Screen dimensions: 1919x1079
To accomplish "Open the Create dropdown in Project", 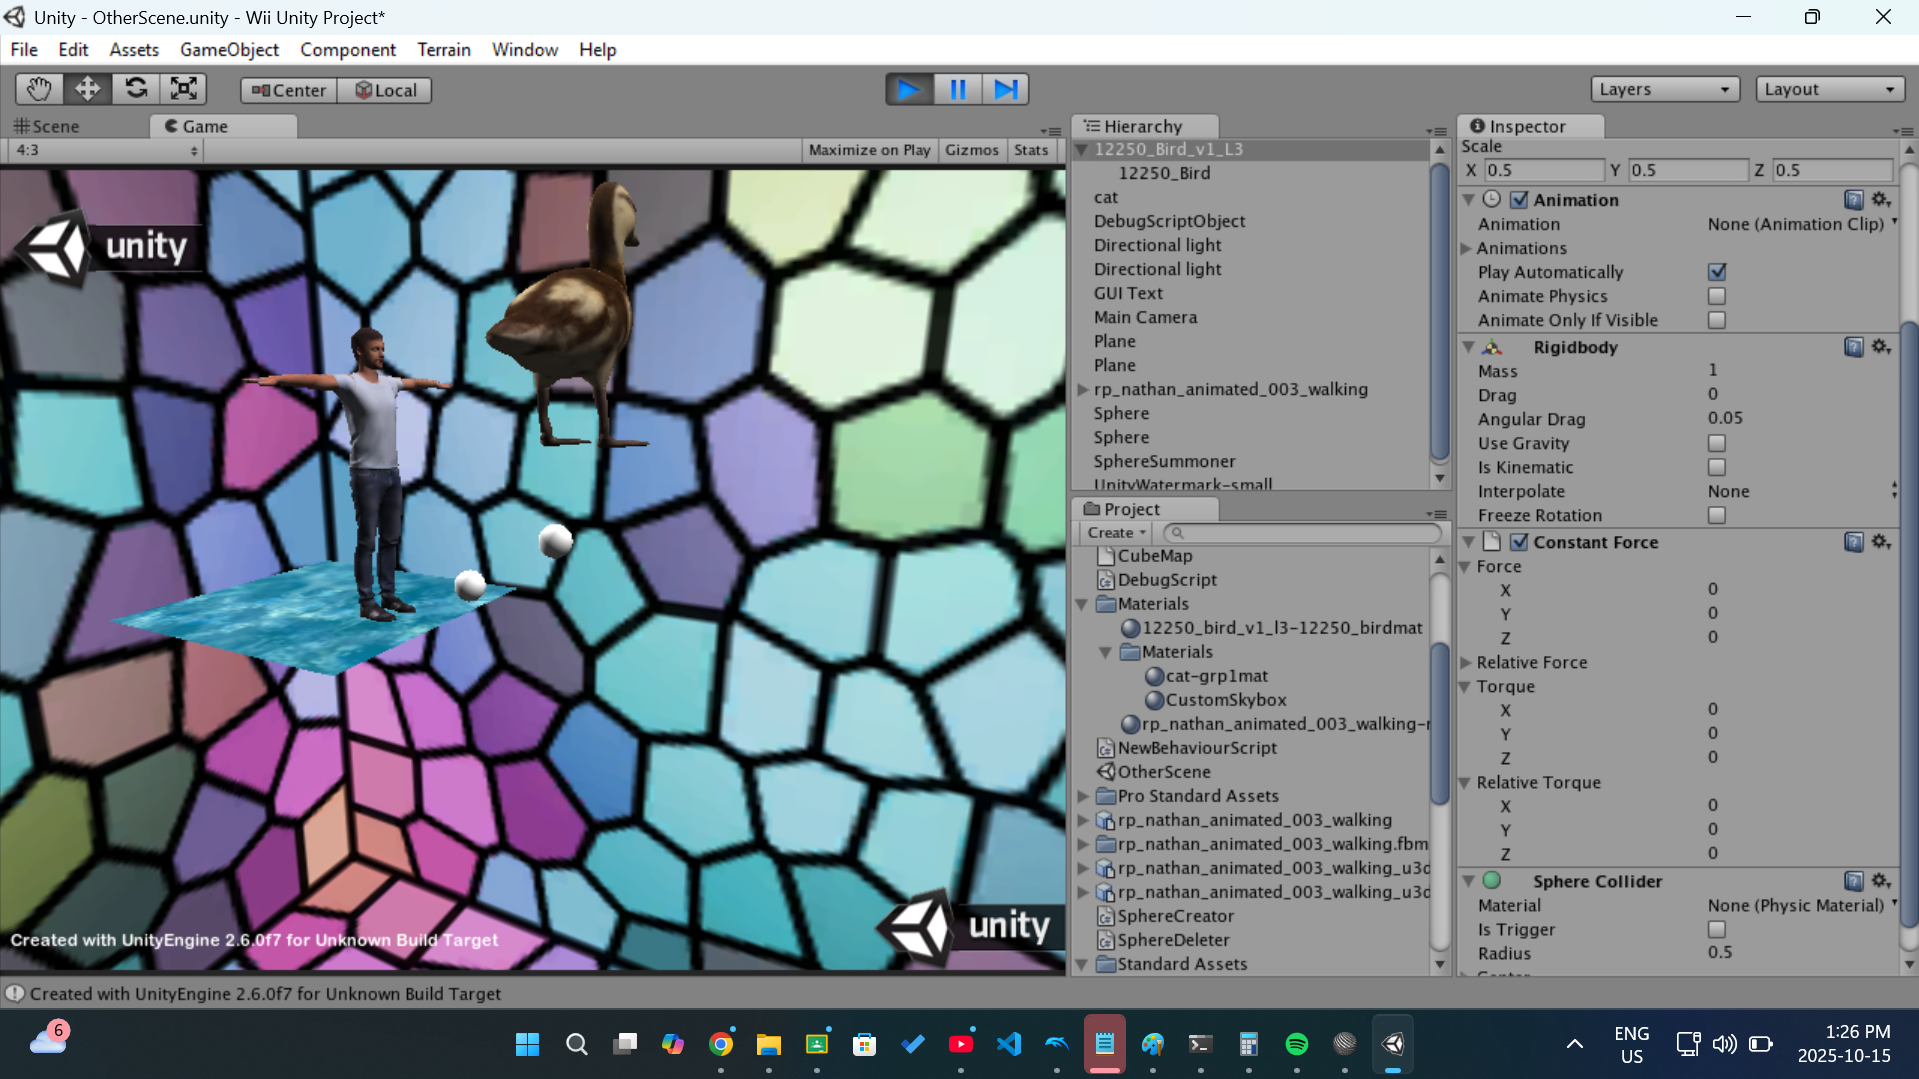I will click(x=1116, y=533).
